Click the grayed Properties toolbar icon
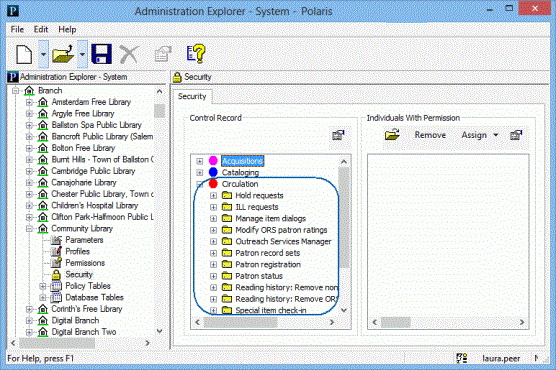Viewport: 556px width, 370px height. tap(162, 54)
